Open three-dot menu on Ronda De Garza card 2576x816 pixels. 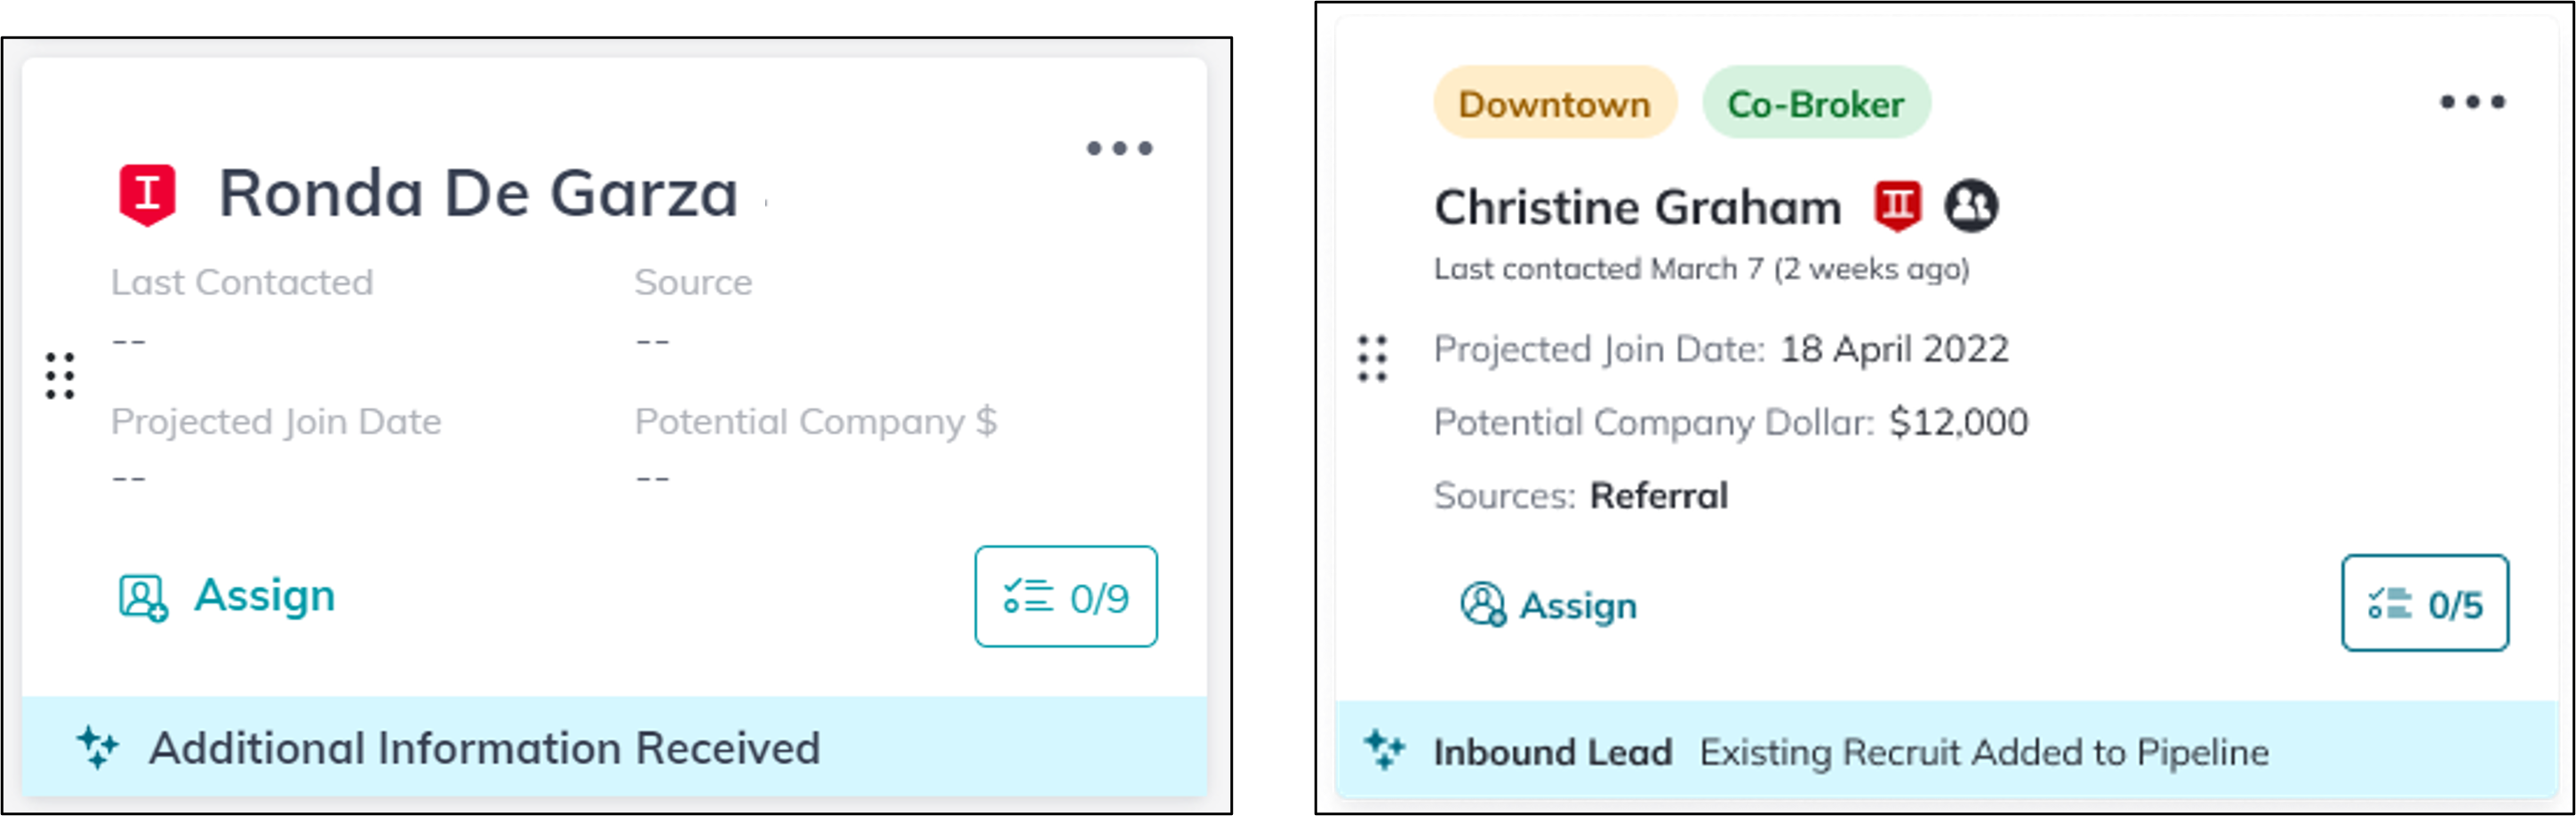[1119, 149]
